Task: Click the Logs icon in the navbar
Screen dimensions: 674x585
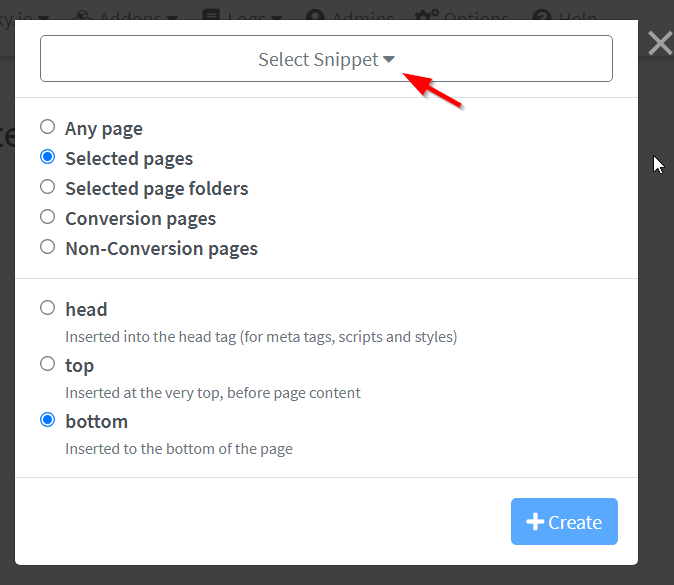Action: [x=211, y=16]
